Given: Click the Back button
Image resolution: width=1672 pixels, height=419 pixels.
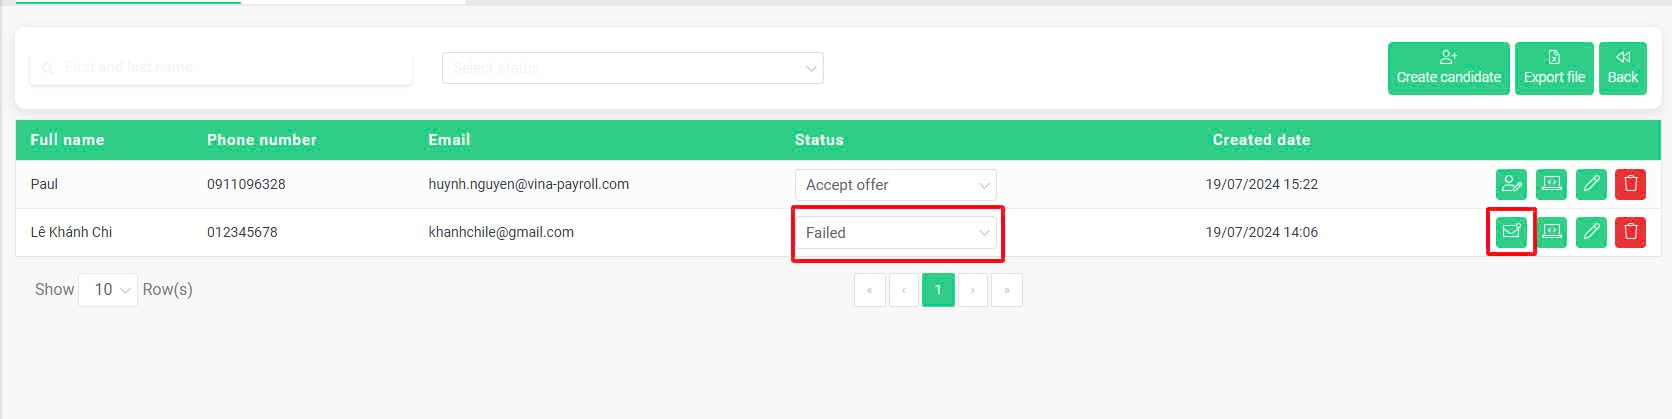Looking at the screenshot, I should coord(1623,68).
